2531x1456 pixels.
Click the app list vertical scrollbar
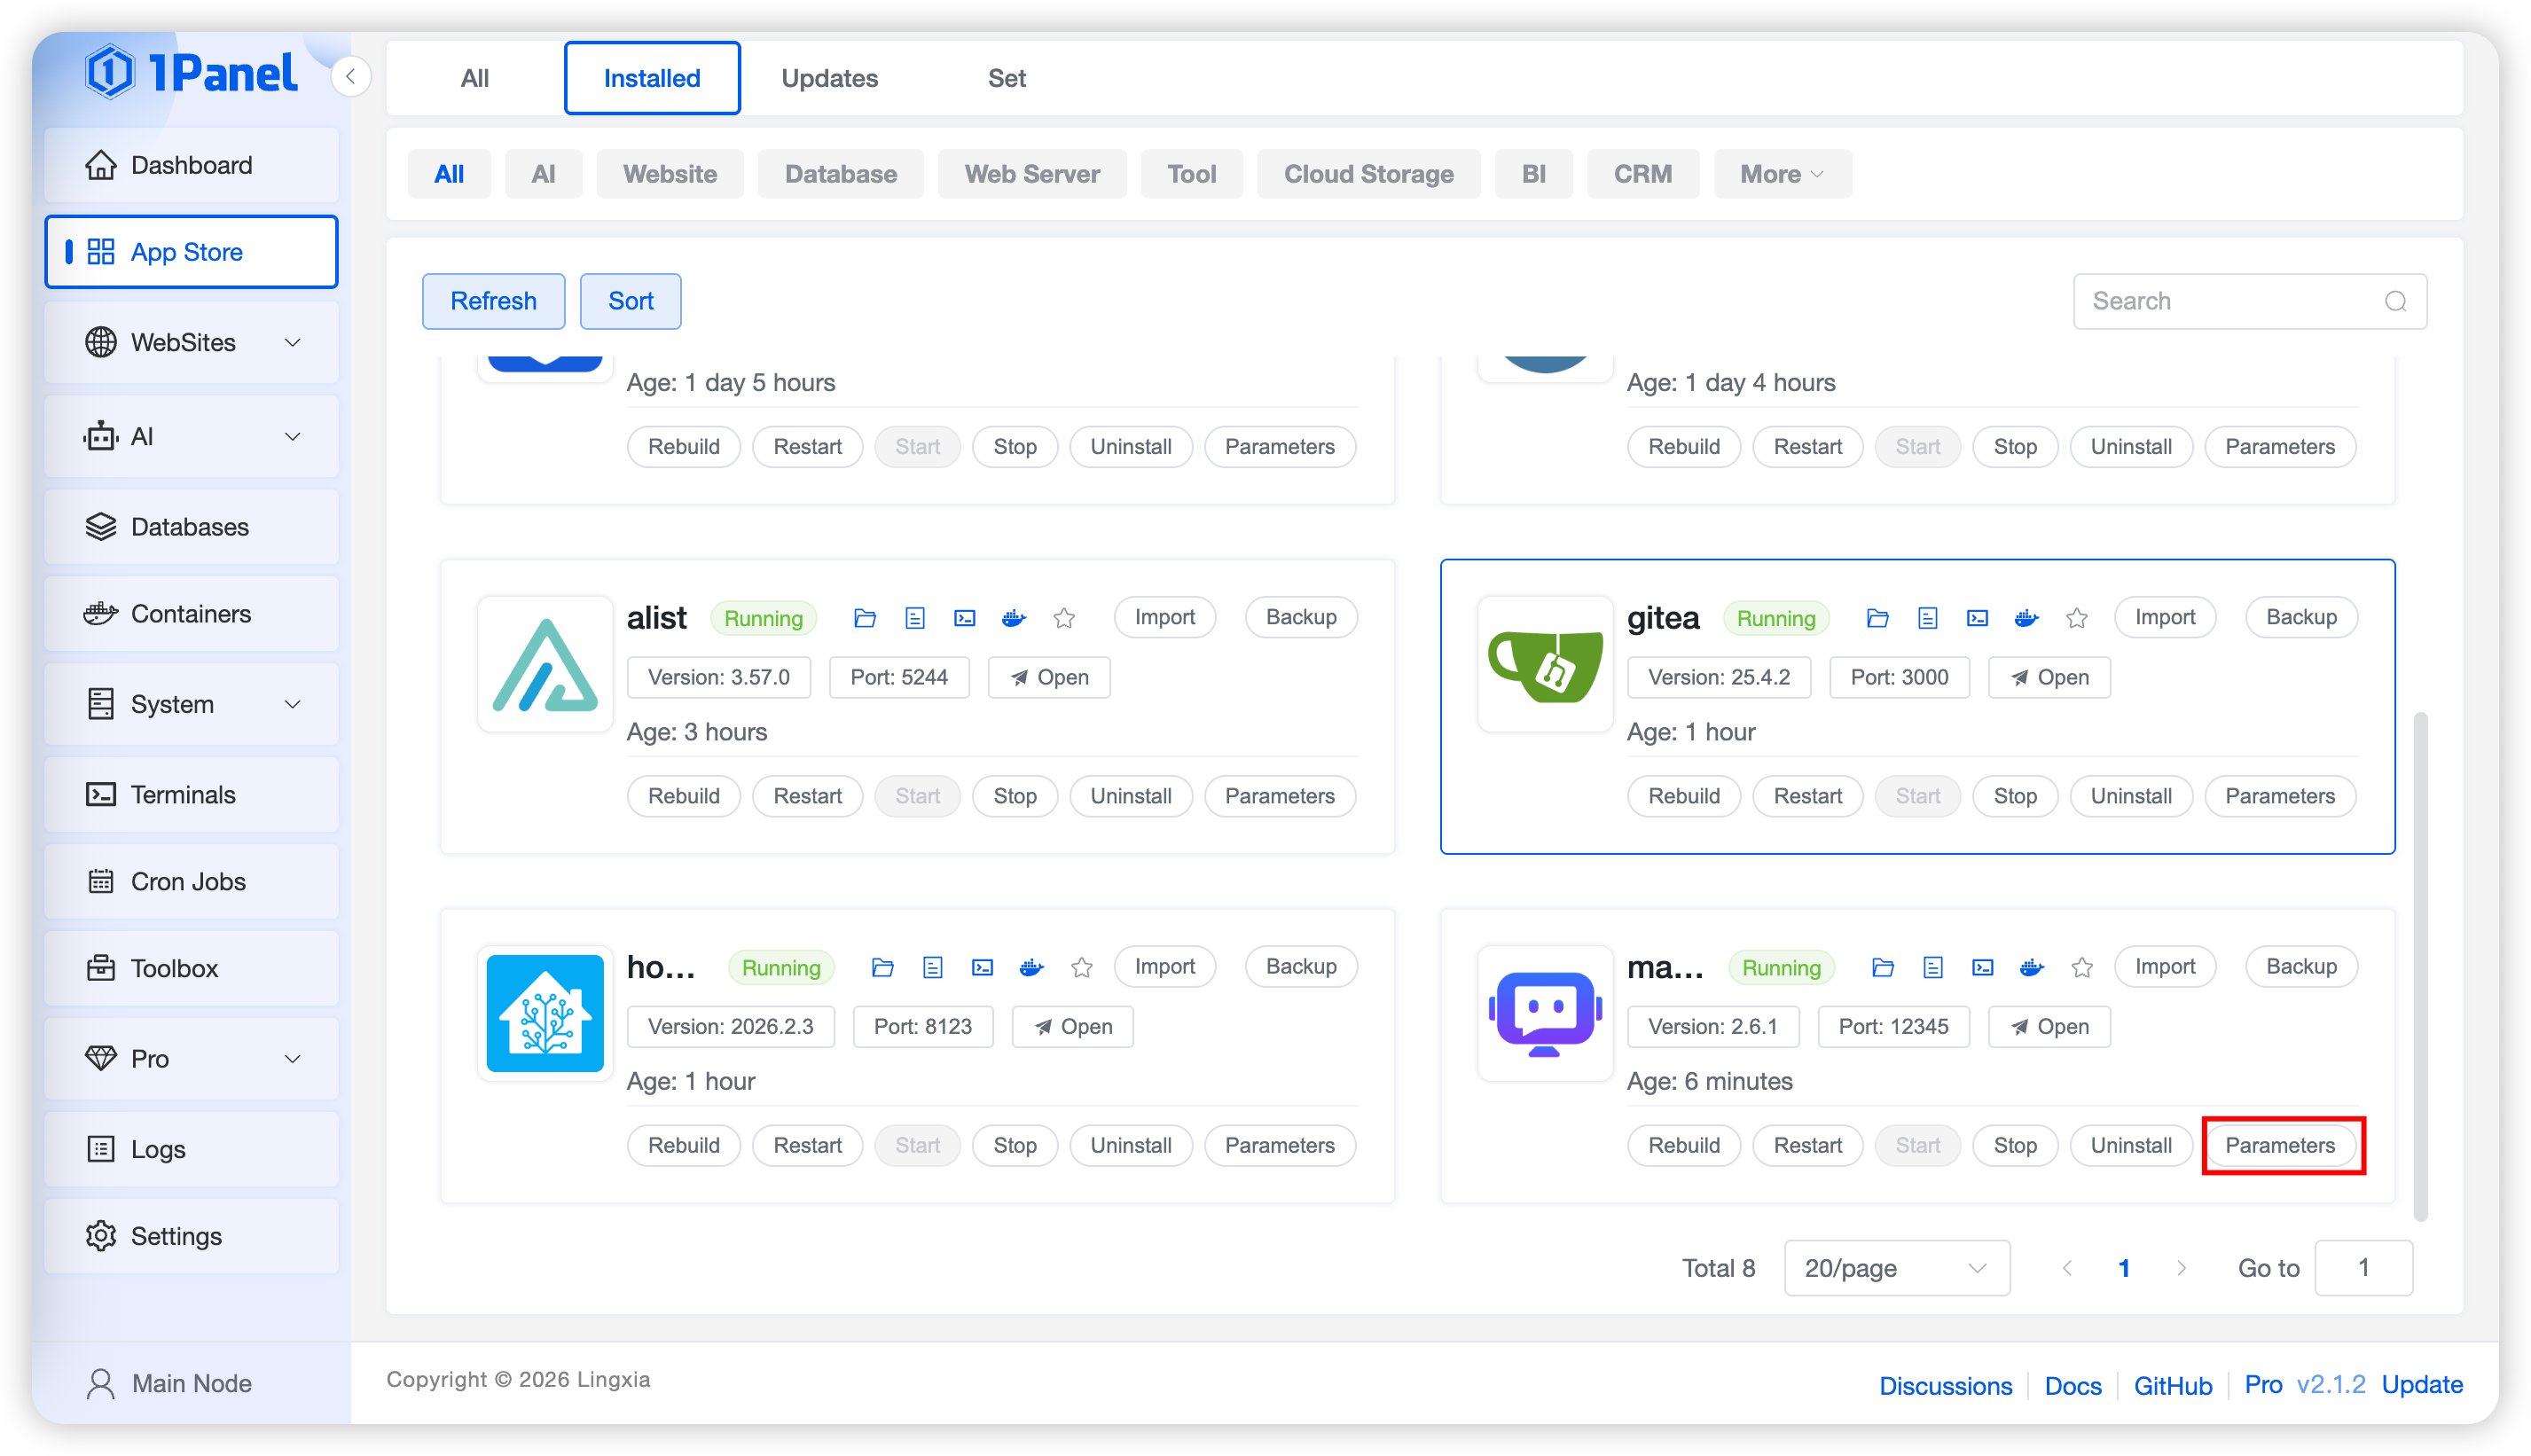[x=2420, y=965]
